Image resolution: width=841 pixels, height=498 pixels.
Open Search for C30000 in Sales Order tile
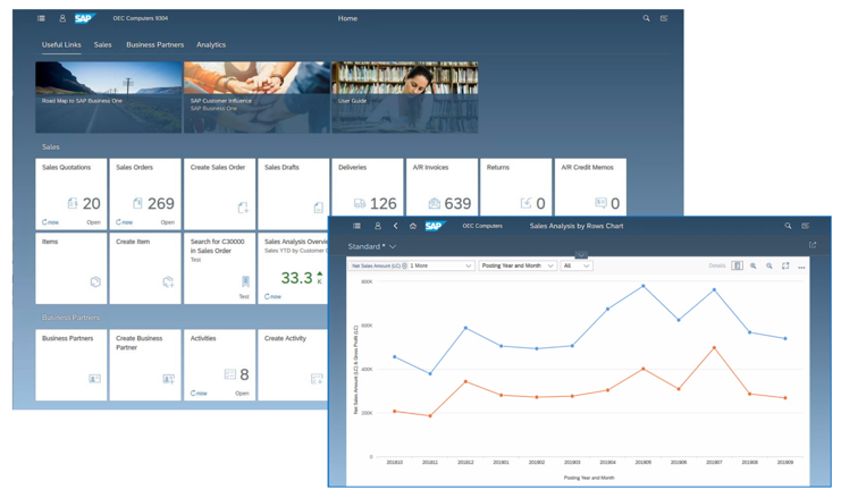(x=219, y=268)
